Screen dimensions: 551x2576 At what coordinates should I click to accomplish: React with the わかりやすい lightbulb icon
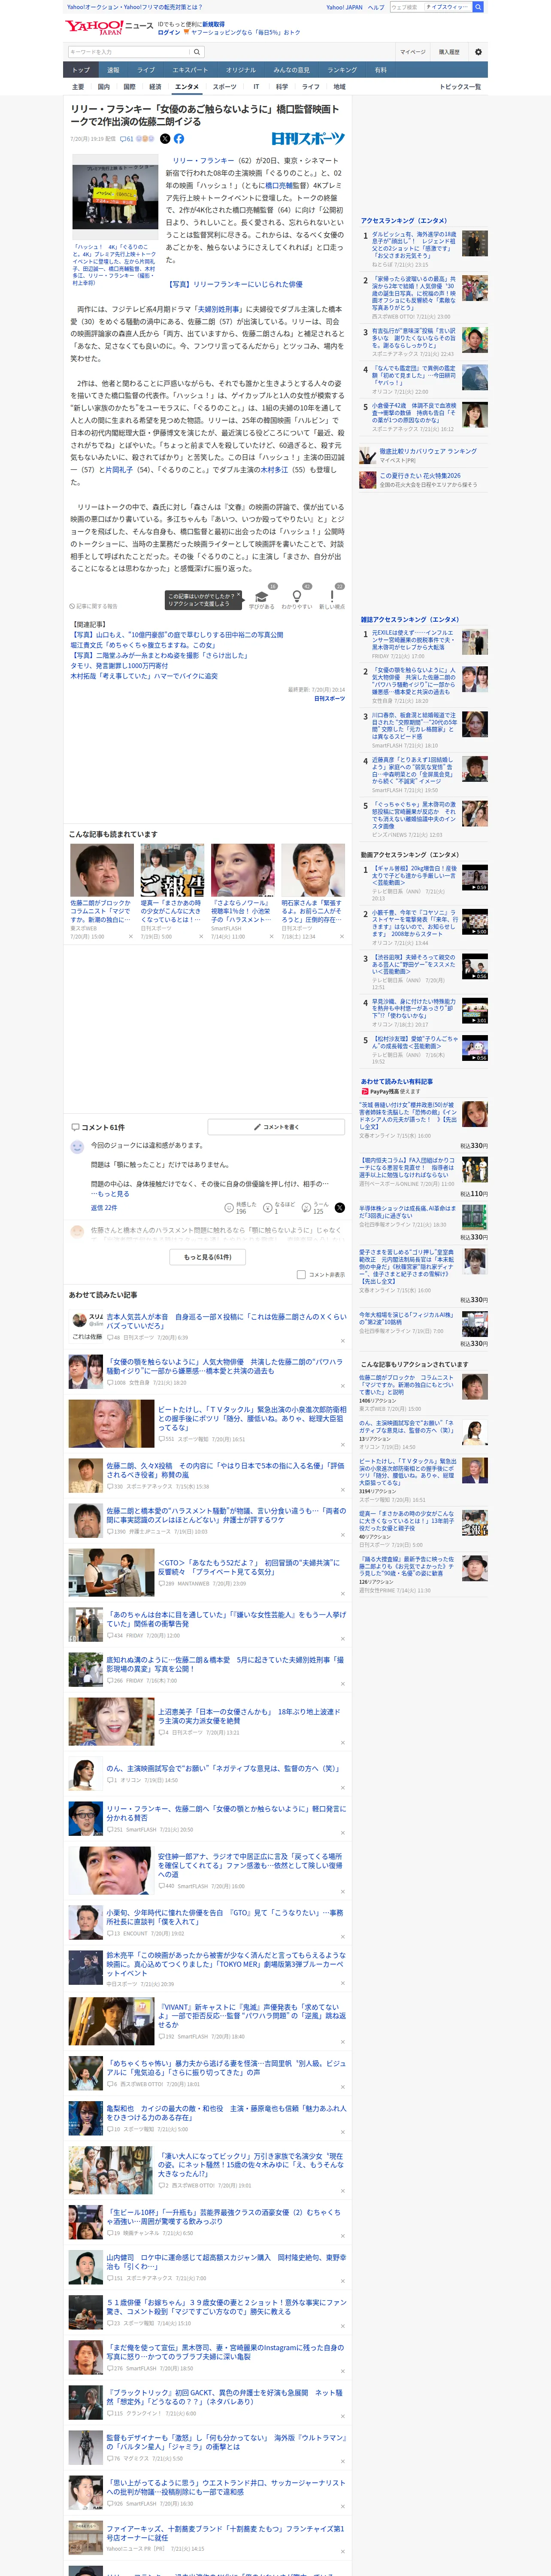click(x=296, y=596)
